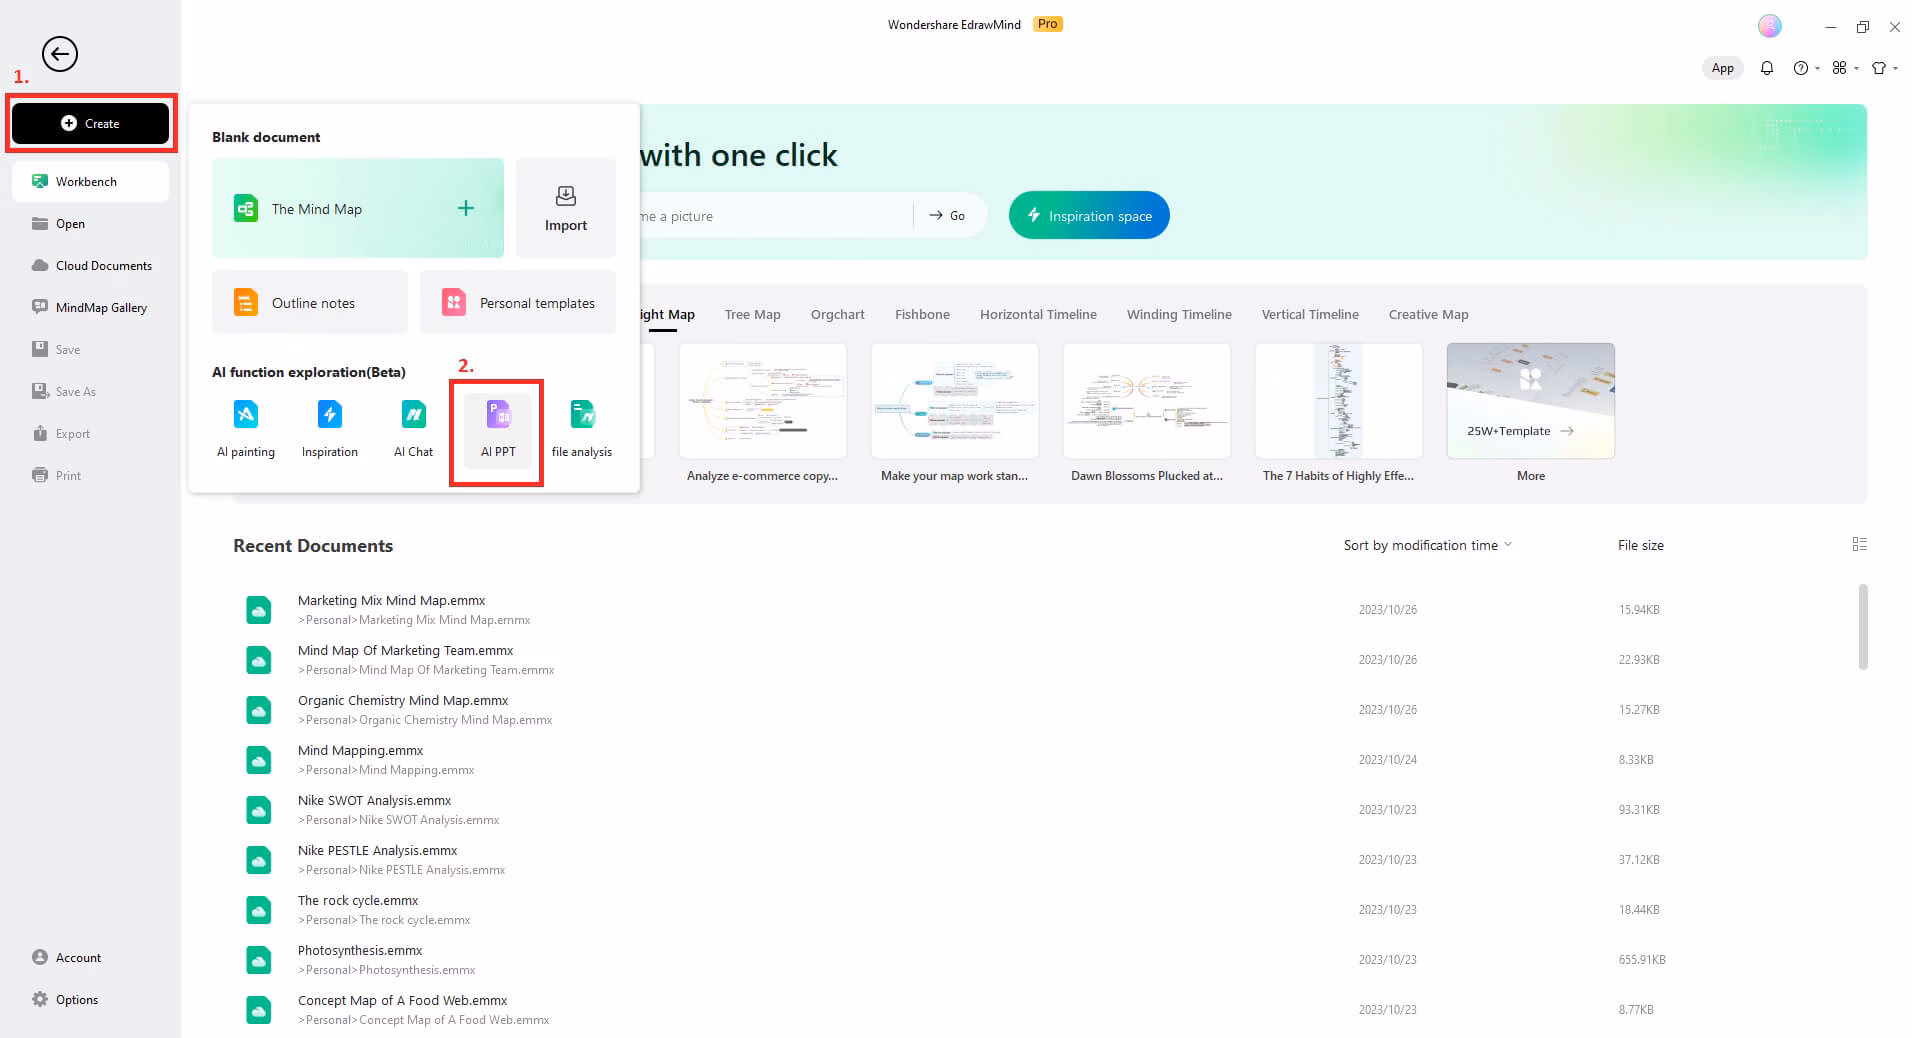The height and width of the screenshot is (1038, 1912).
Task: Click the 25W+Template More card
Action: 1531,401
